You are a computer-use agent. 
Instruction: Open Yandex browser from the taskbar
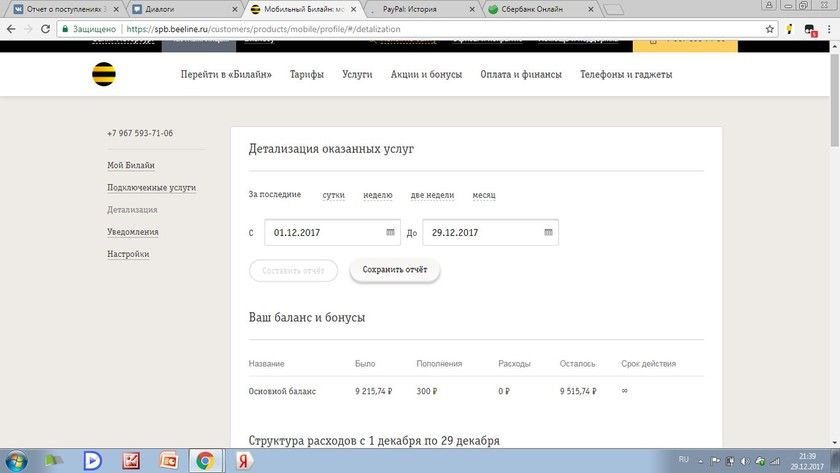[x=244, y=461]
